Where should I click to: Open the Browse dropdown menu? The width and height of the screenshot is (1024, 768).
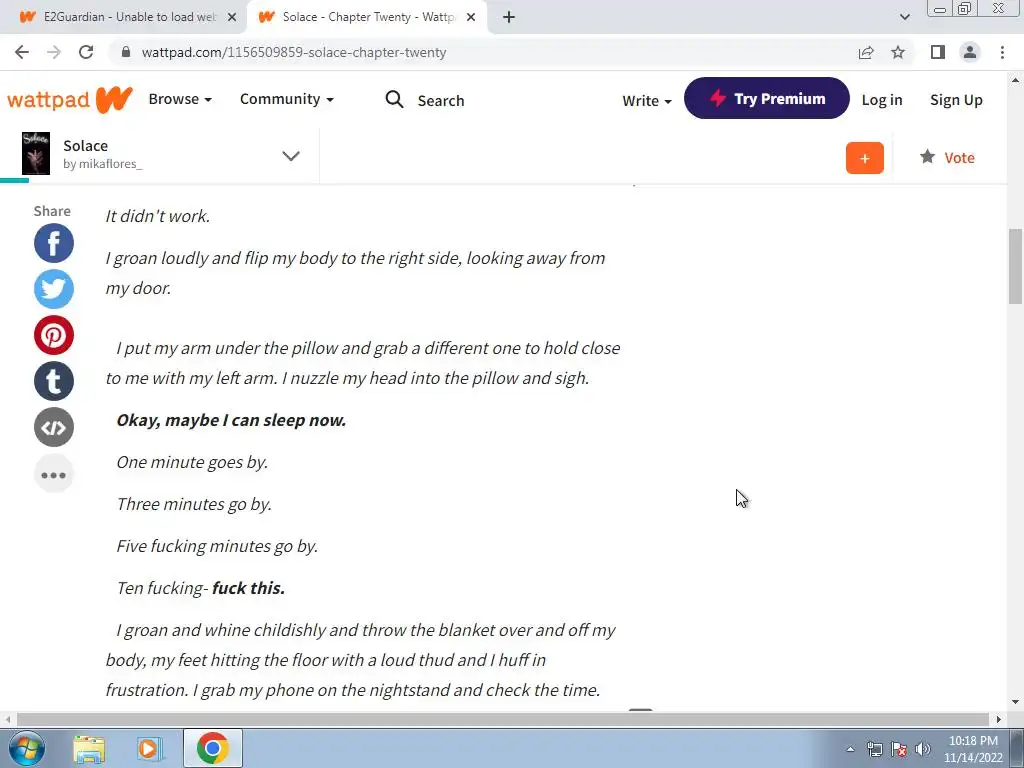pos(180,99)
